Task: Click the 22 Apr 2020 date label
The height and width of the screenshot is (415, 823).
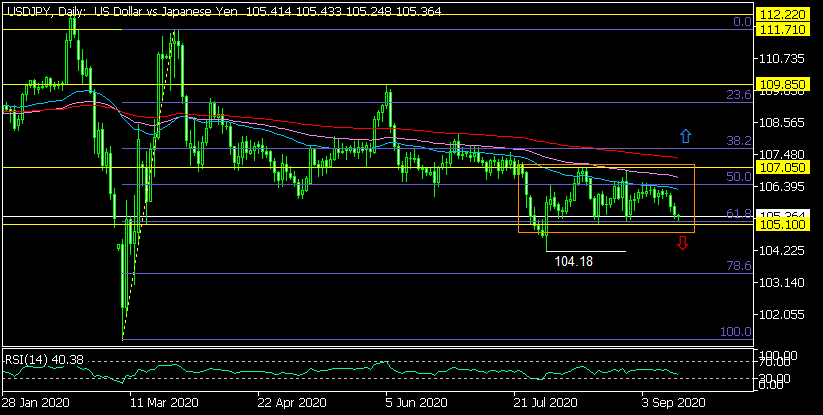Action: pos(292,403)
